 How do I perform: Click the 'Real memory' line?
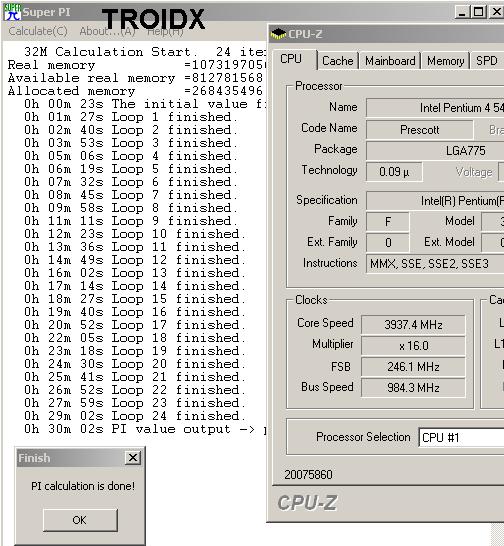coord(137,65)
